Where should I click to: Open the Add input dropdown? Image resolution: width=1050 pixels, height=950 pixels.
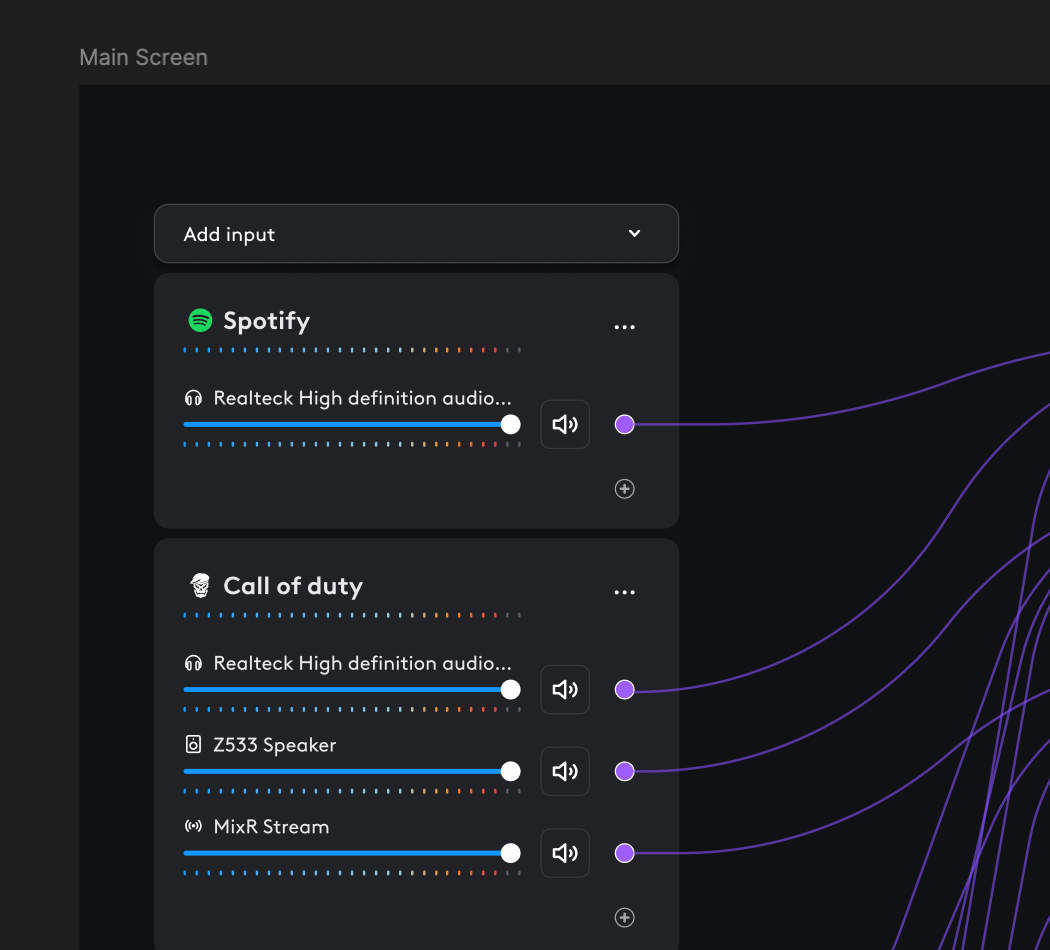coord(416,234)
